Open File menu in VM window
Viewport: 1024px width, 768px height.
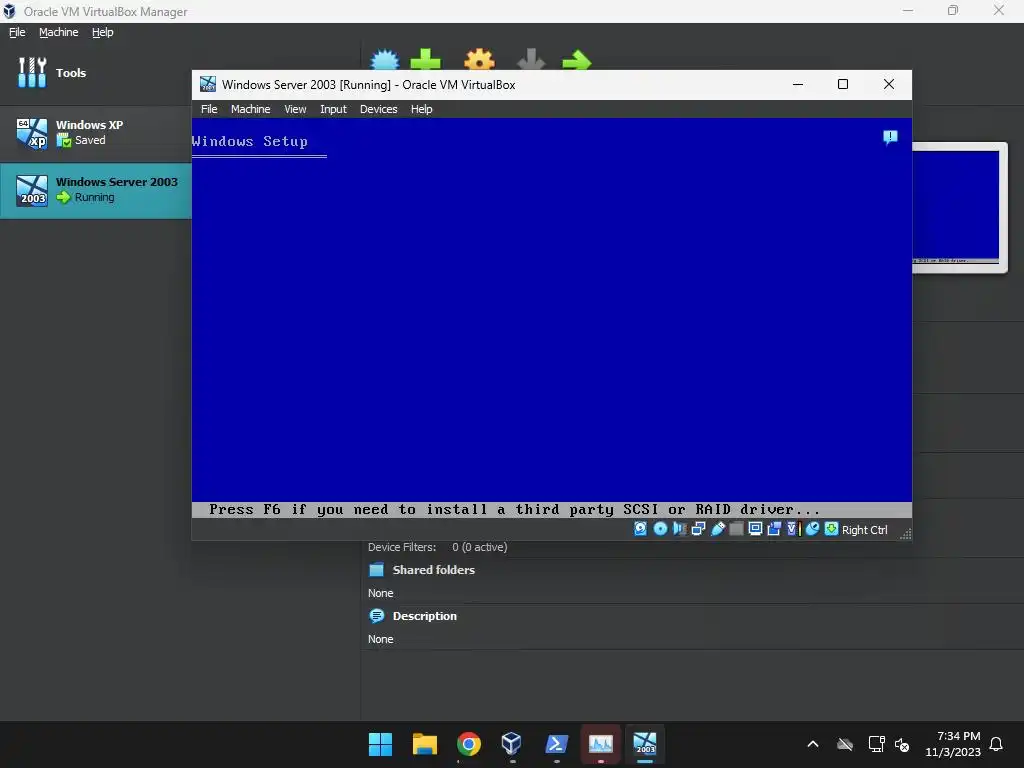tap(209, 109)
